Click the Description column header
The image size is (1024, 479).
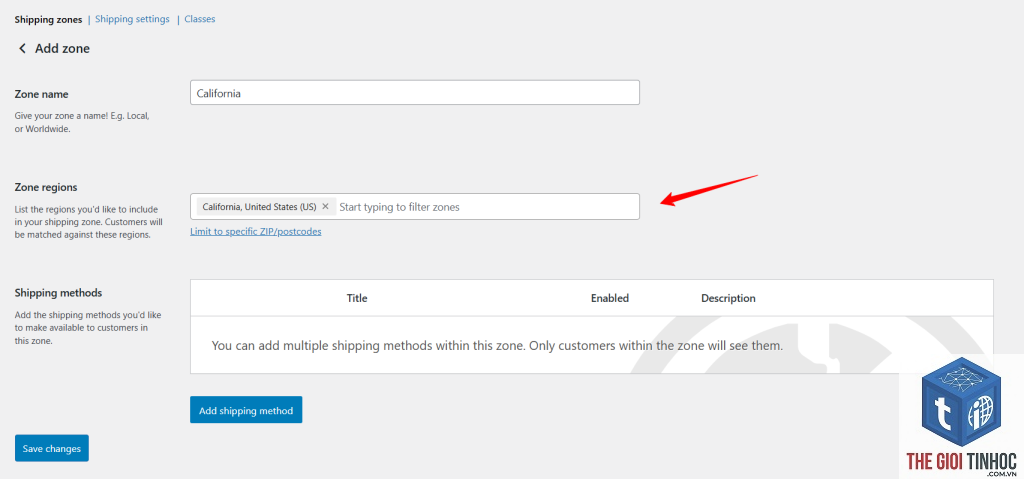(x=728, y=298)
